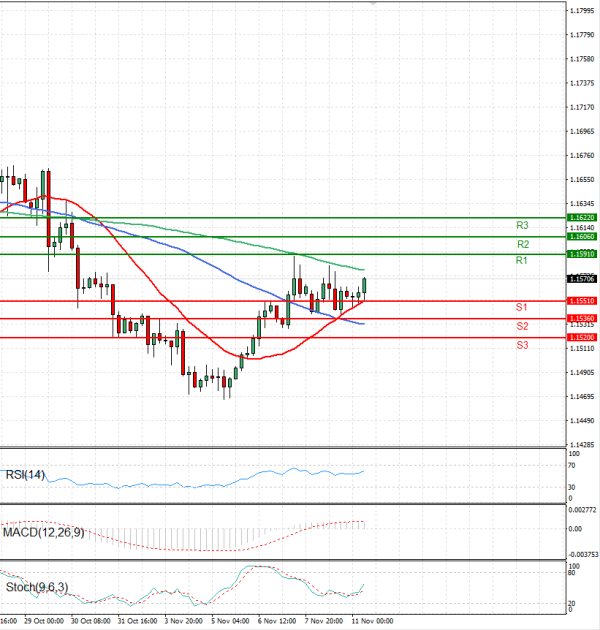Select the 11 Nov 00:00 time label
The width and height of the screenshot is (600, 630).
pyautogui.click(x=373, y=621)
